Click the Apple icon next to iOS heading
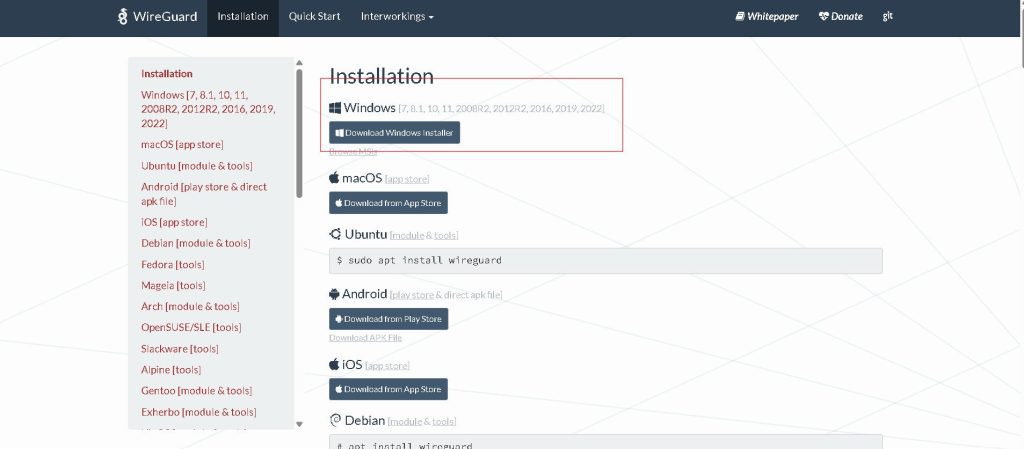 [x=334, y=364]
